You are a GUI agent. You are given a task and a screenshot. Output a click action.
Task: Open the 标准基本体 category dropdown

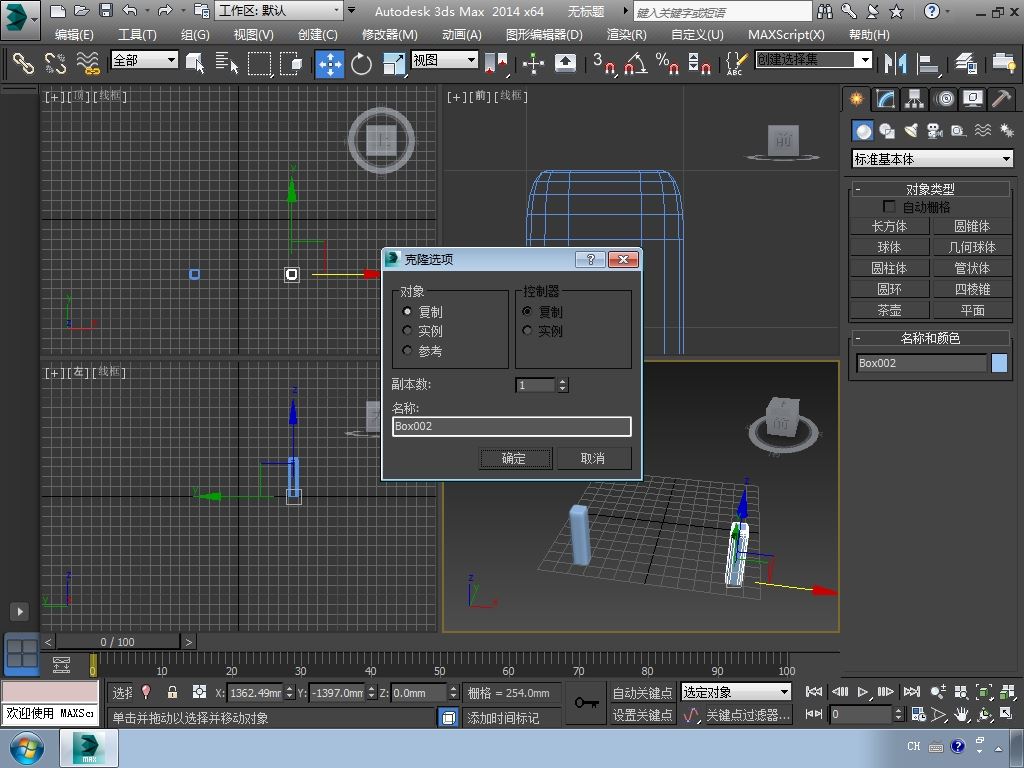point(933,159)
